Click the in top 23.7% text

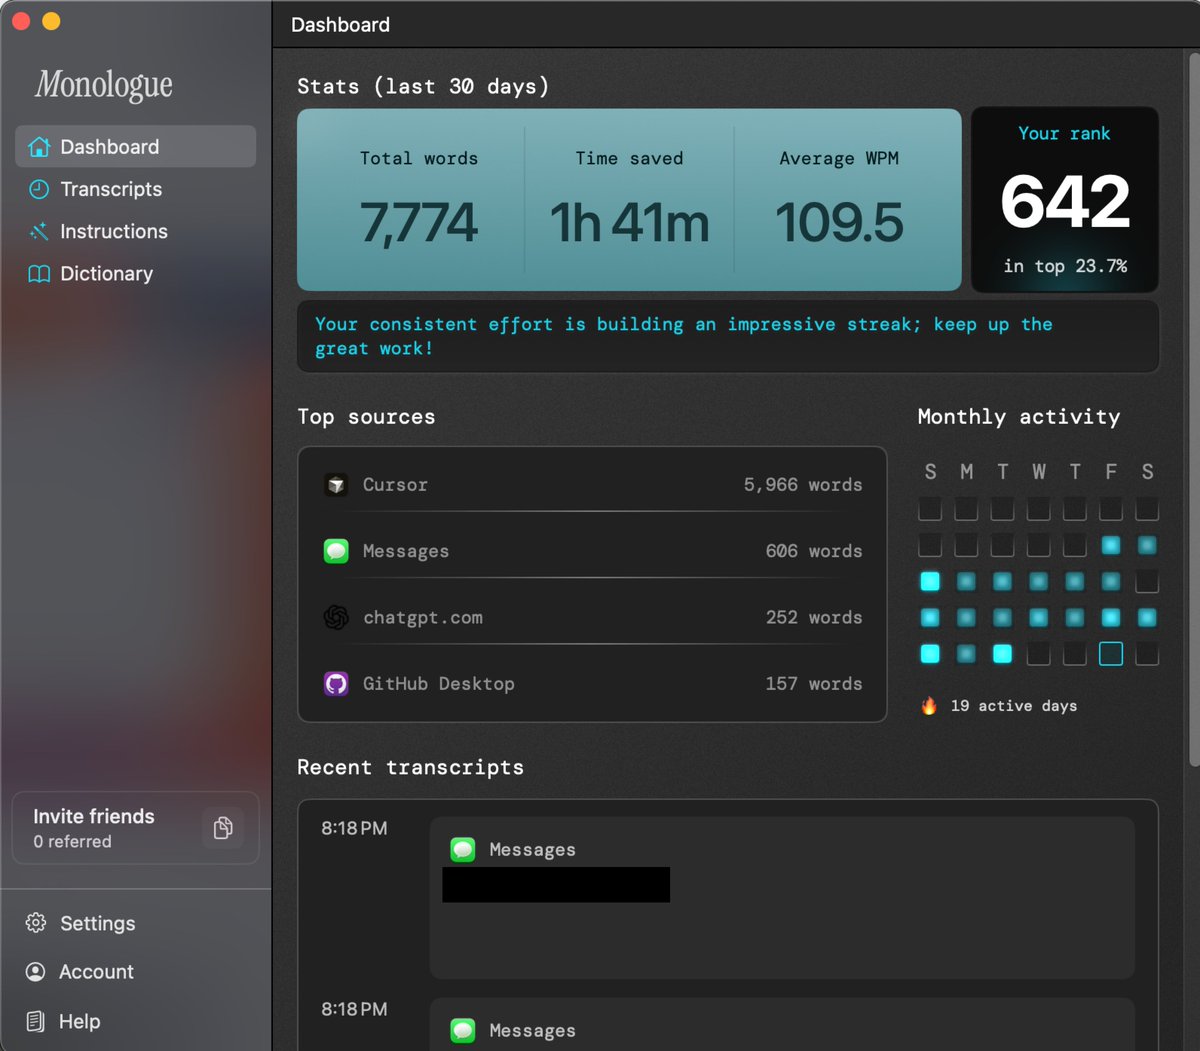[1065, 266]
